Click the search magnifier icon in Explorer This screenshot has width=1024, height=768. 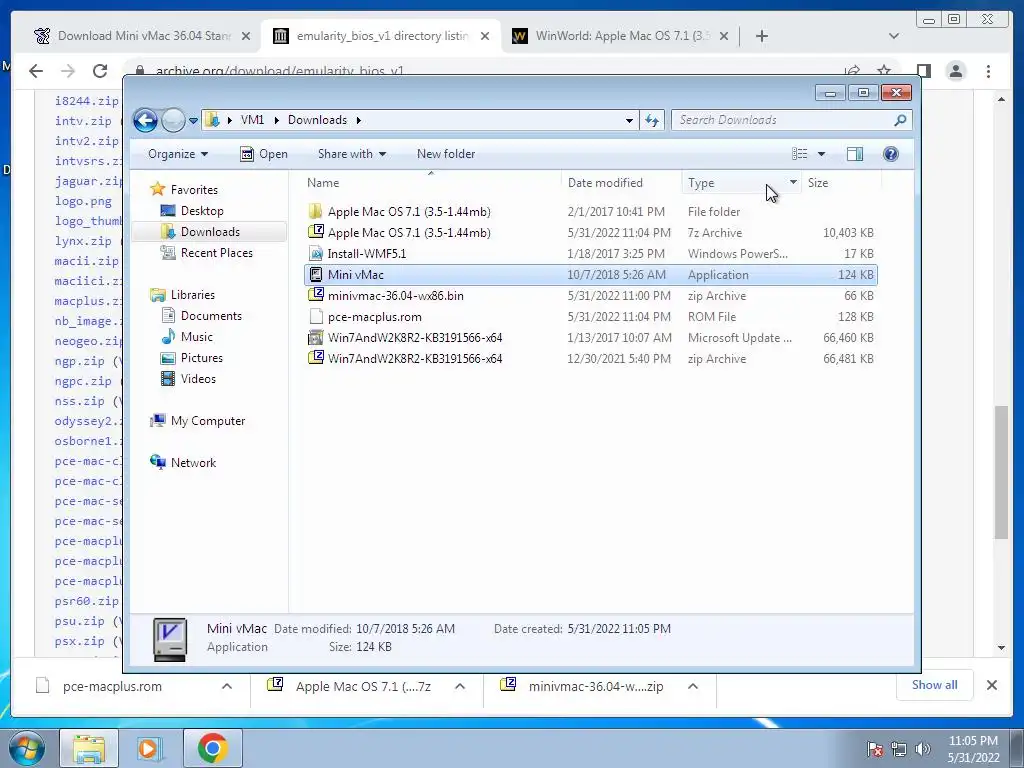pos(900,120)
